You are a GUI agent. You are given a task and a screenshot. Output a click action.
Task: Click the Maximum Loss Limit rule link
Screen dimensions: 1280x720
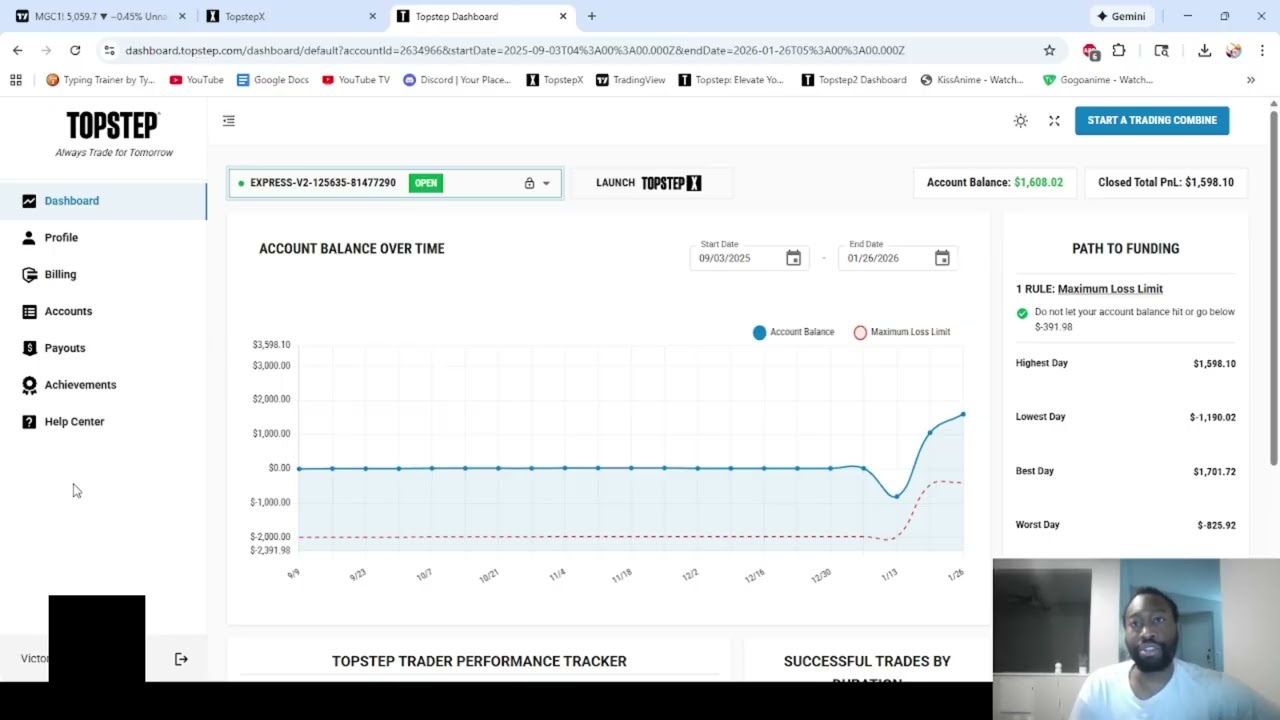coord(1110,289)
